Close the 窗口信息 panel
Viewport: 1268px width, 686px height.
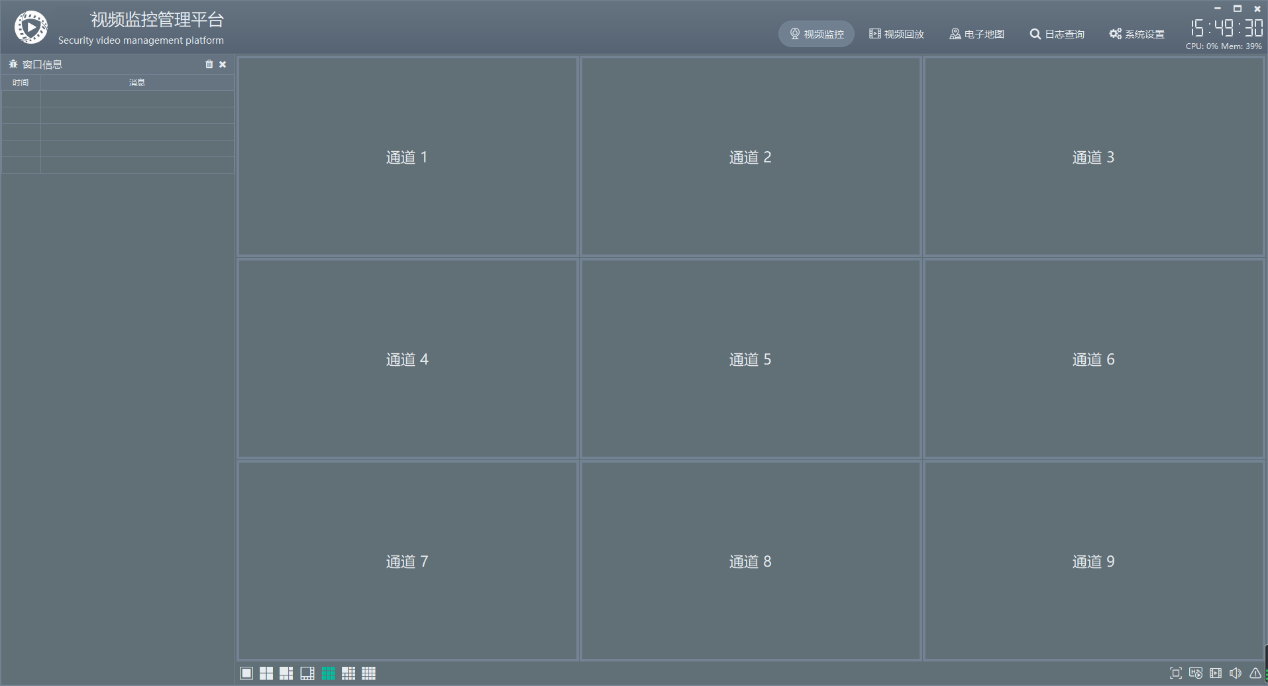pyautogui.click(x=223, y=64)
